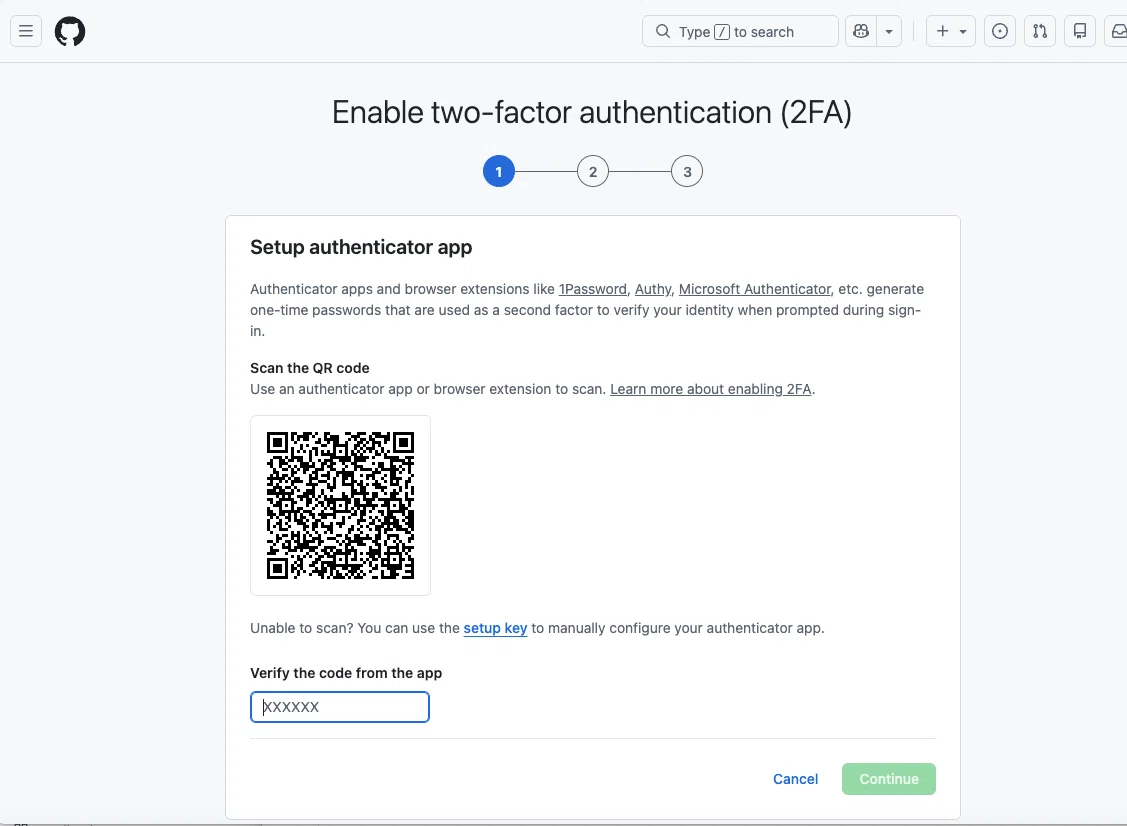
Task: Expand the Copilot dropdown arrow
Action: coord(889,32)
